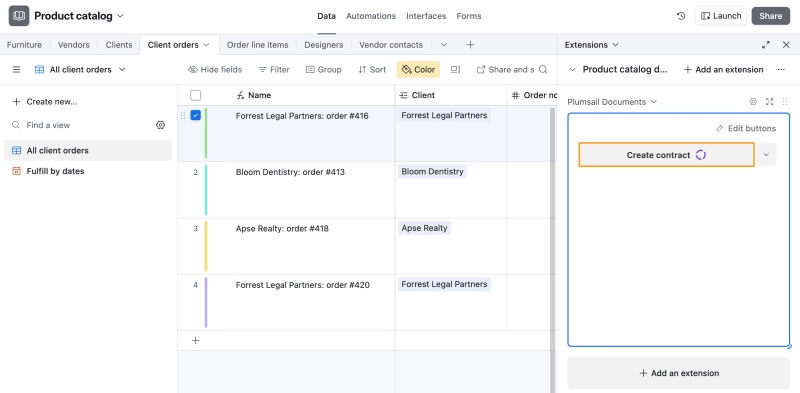Open dashboard more options ellipsis
The image size is (800, 393).
781,69
